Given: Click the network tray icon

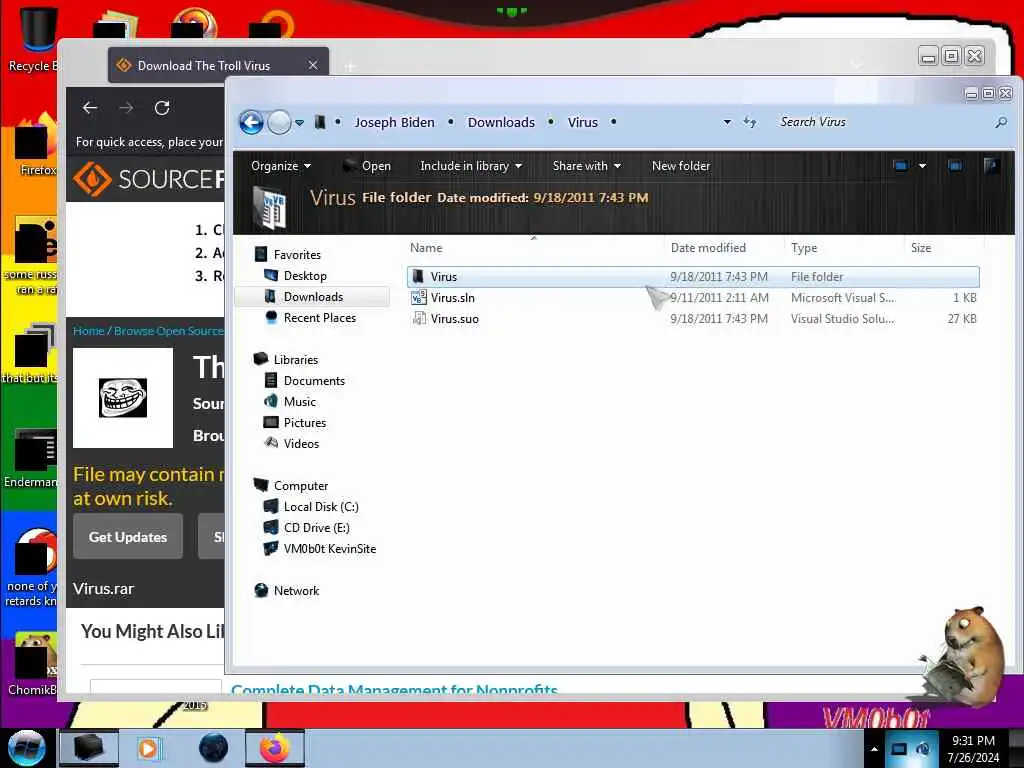Looking at the screenshot, I should tap(899, 749).
